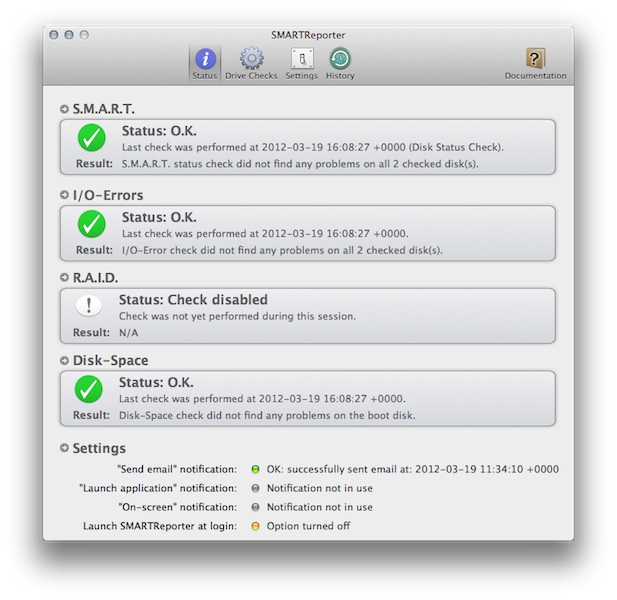
Task: Expand the S.M.A.R.T. section arrow
Action: [64, 108]
